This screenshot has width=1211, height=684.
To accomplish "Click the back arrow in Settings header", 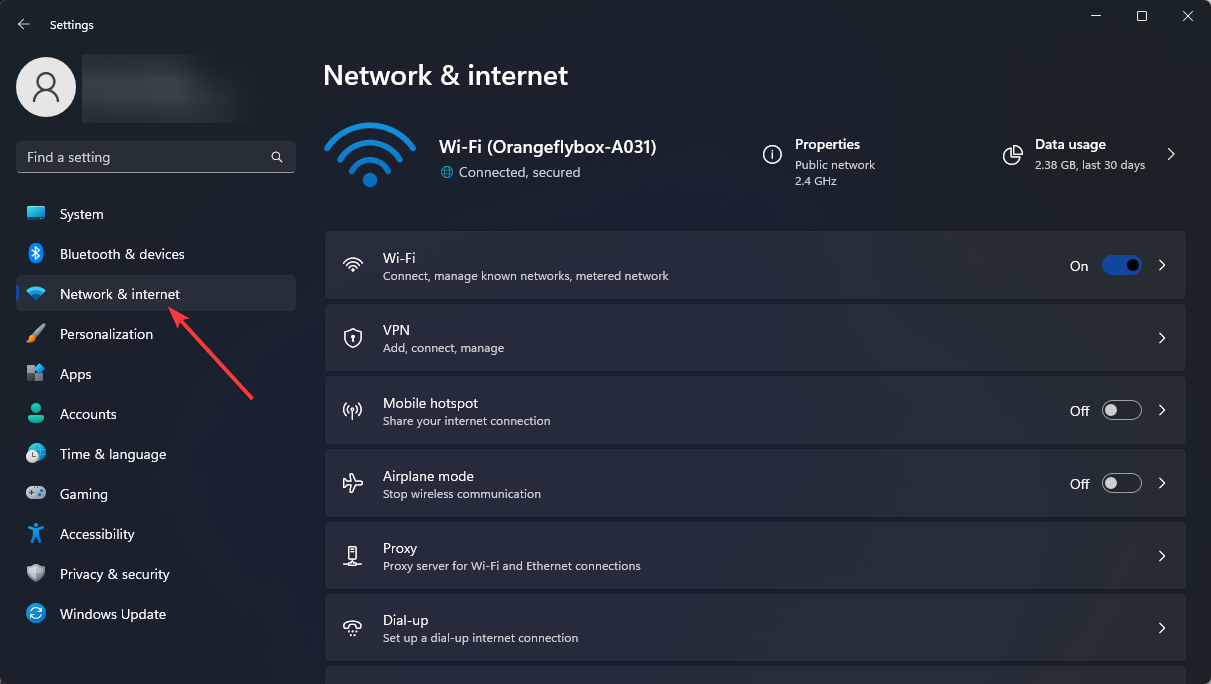I will (x=24, y=24).
